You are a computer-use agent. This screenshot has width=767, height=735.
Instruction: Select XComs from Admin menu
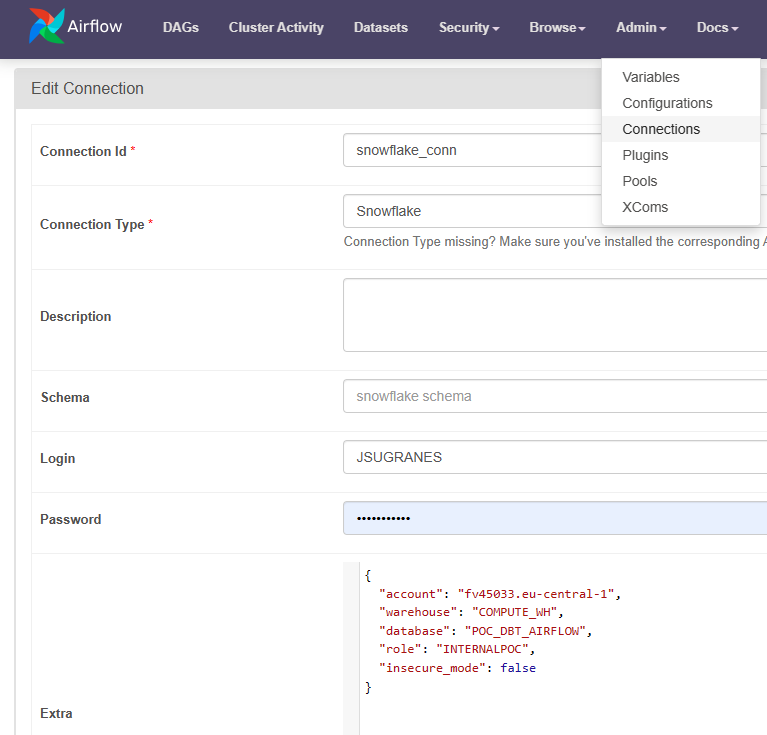(680, 207)
